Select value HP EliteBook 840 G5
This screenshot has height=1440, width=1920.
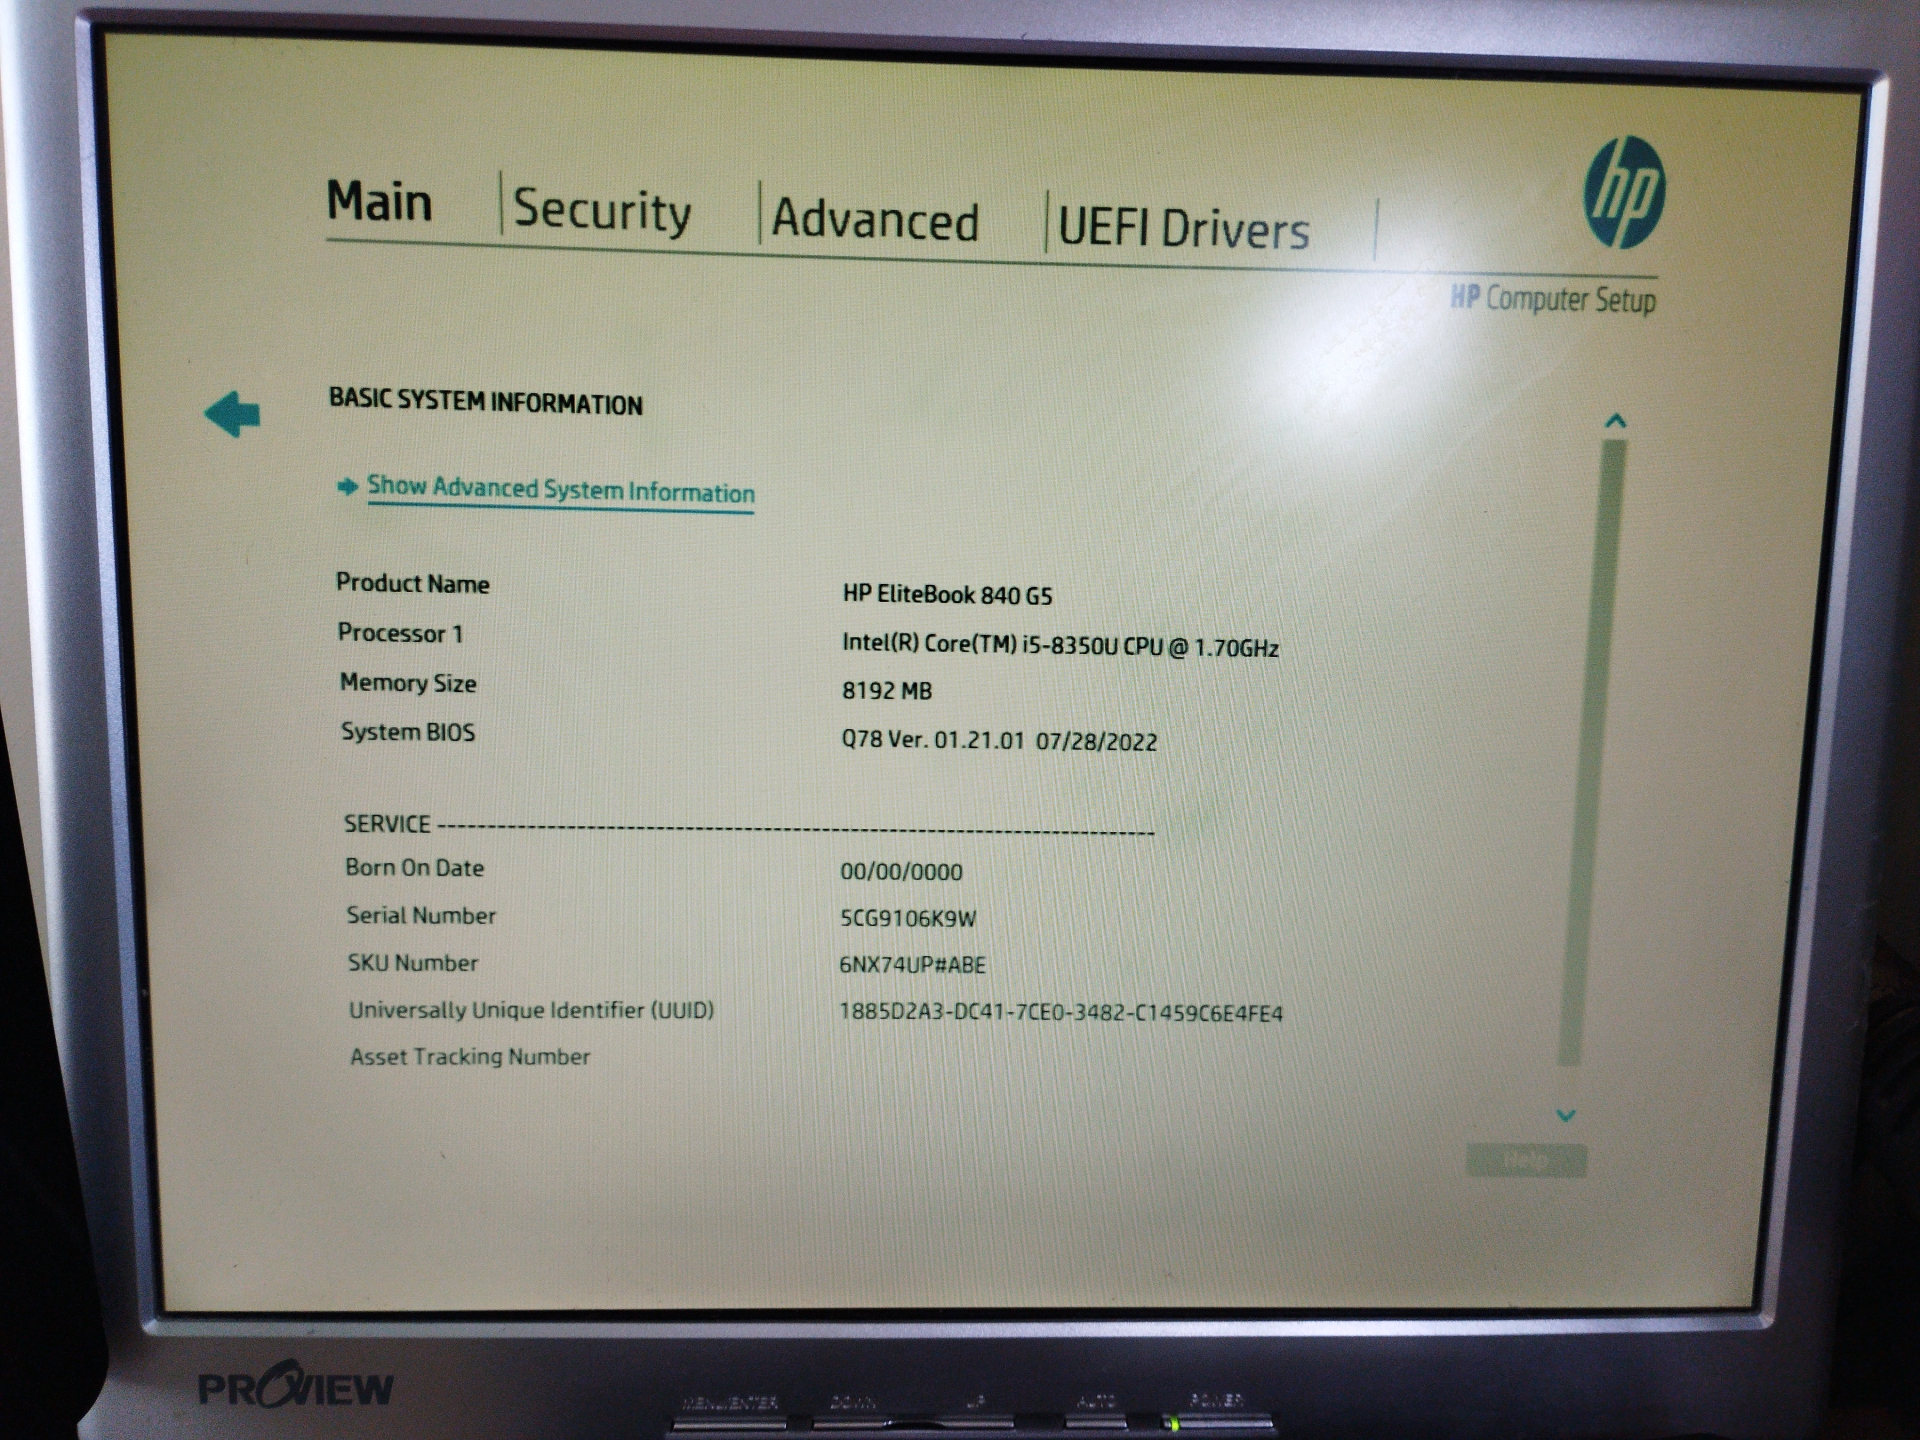pyautogui.click(x=947, y=594)
